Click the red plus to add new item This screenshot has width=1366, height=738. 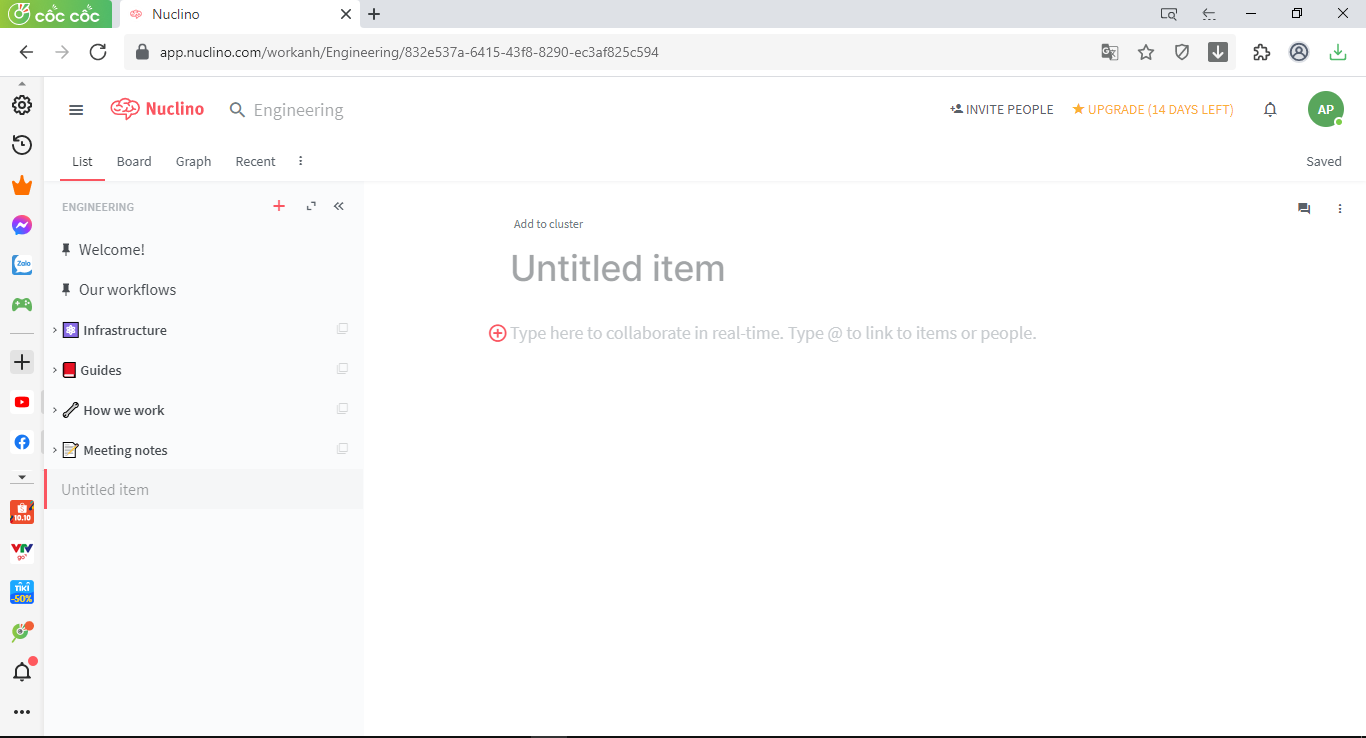(x=279, y=206)
